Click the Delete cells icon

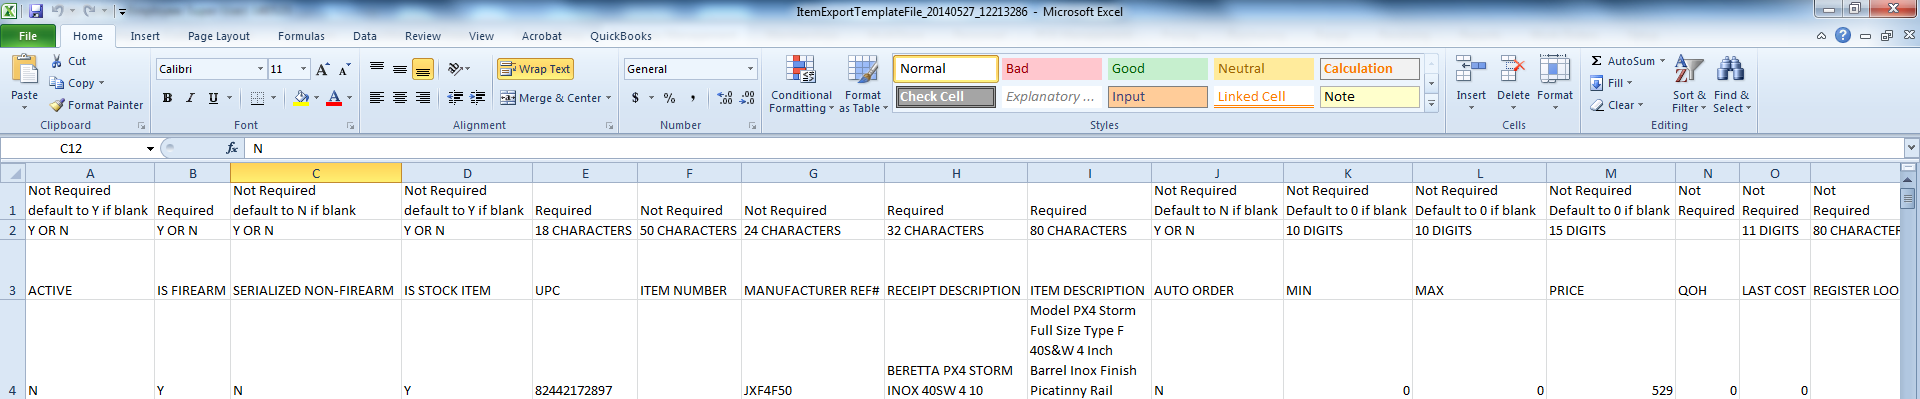pyautogui.click(x=1513, y=70)
